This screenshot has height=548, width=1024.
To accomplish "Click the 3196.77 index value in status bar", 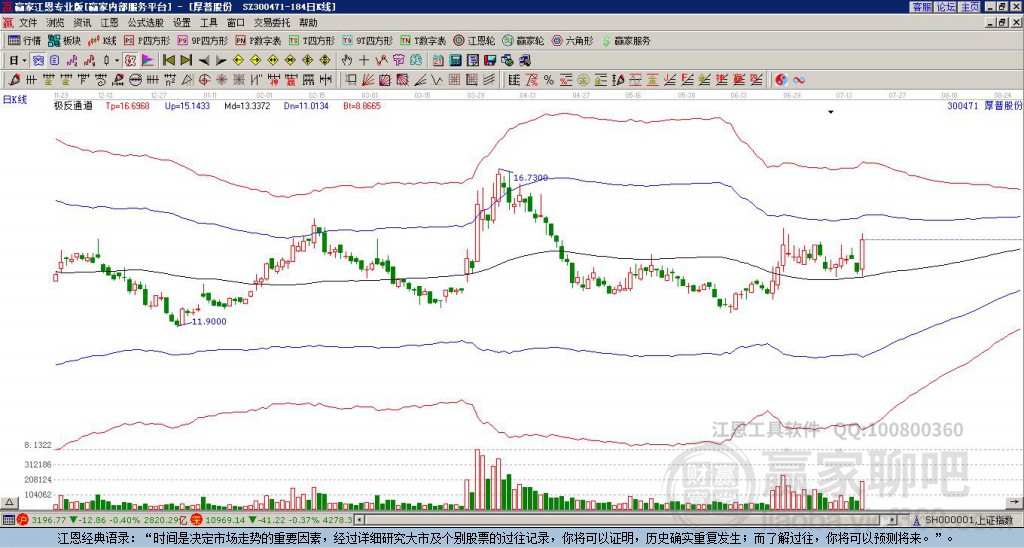I will click(48, 520).
